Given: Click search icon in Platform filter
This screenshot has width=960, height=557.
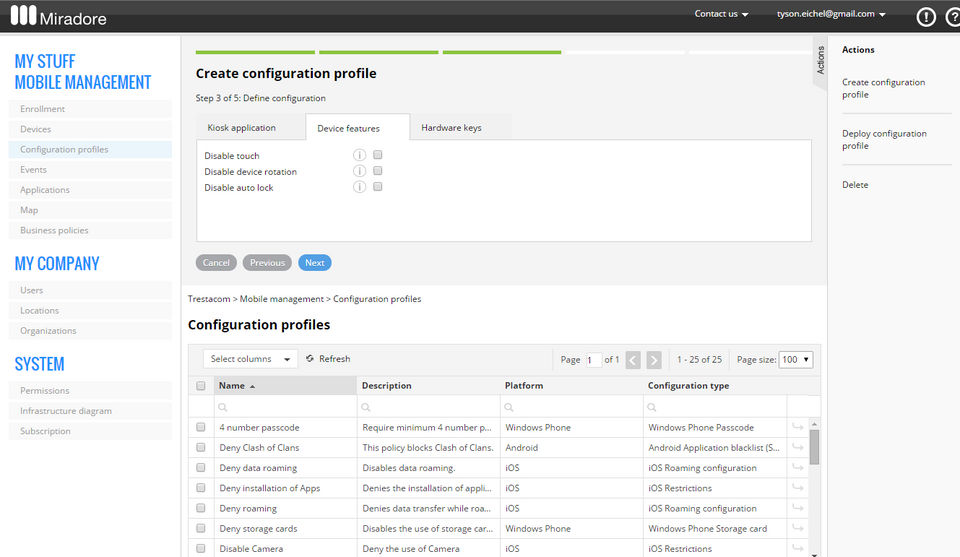Looking at the screenshot, I should tap(509, 407).
